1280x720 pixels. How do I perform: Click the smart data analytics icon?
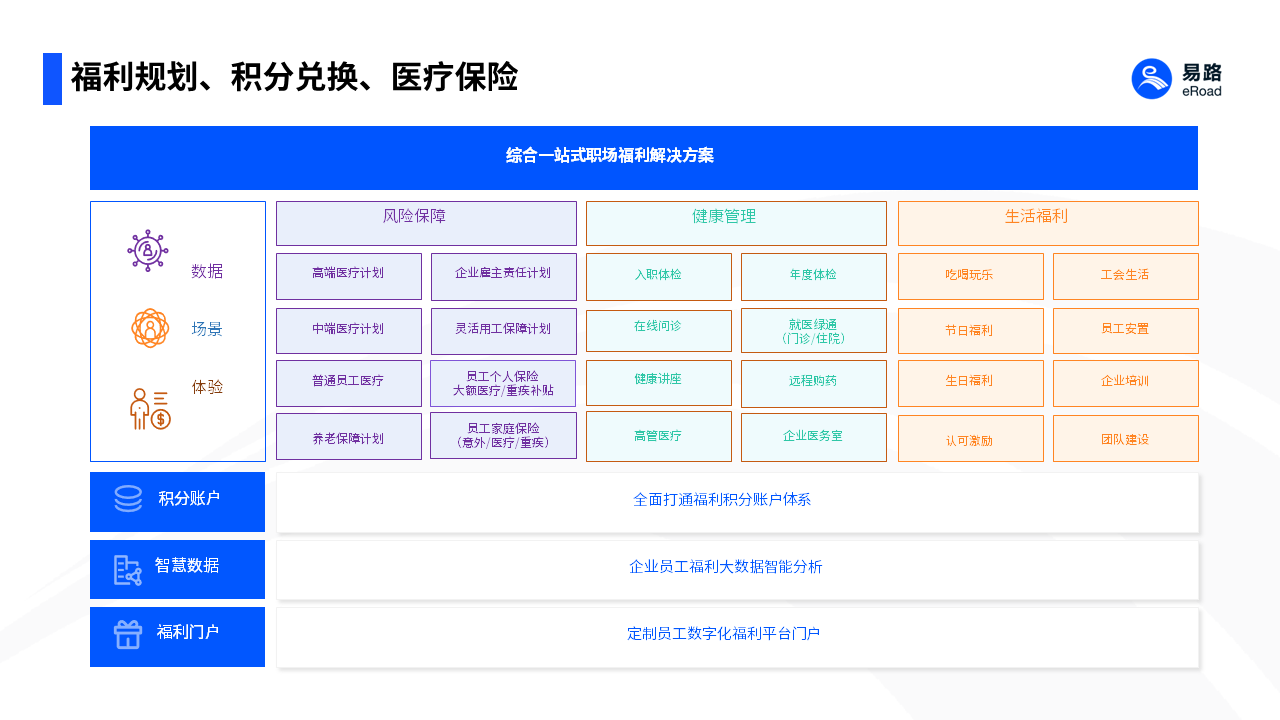click(x=127, y=570)
